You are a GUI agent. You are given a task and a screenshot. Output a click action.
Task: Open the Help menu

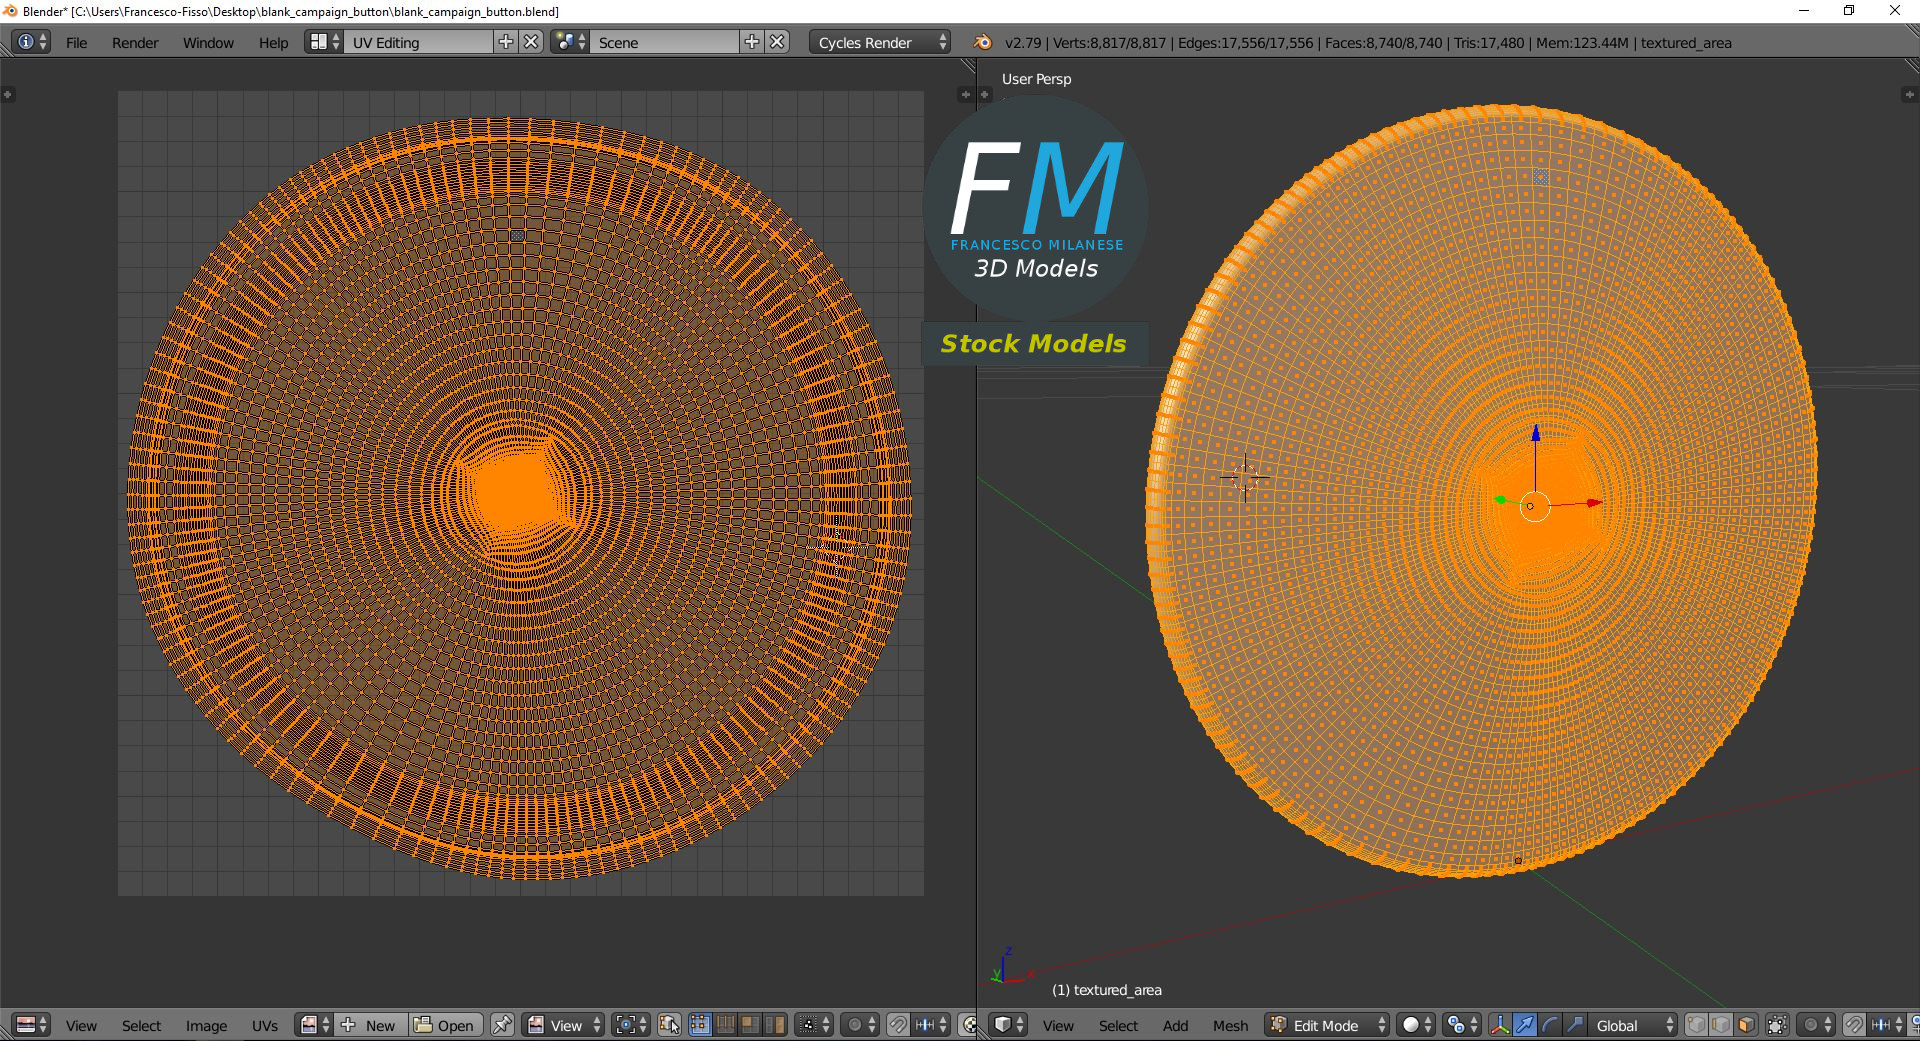coord(273,43)
